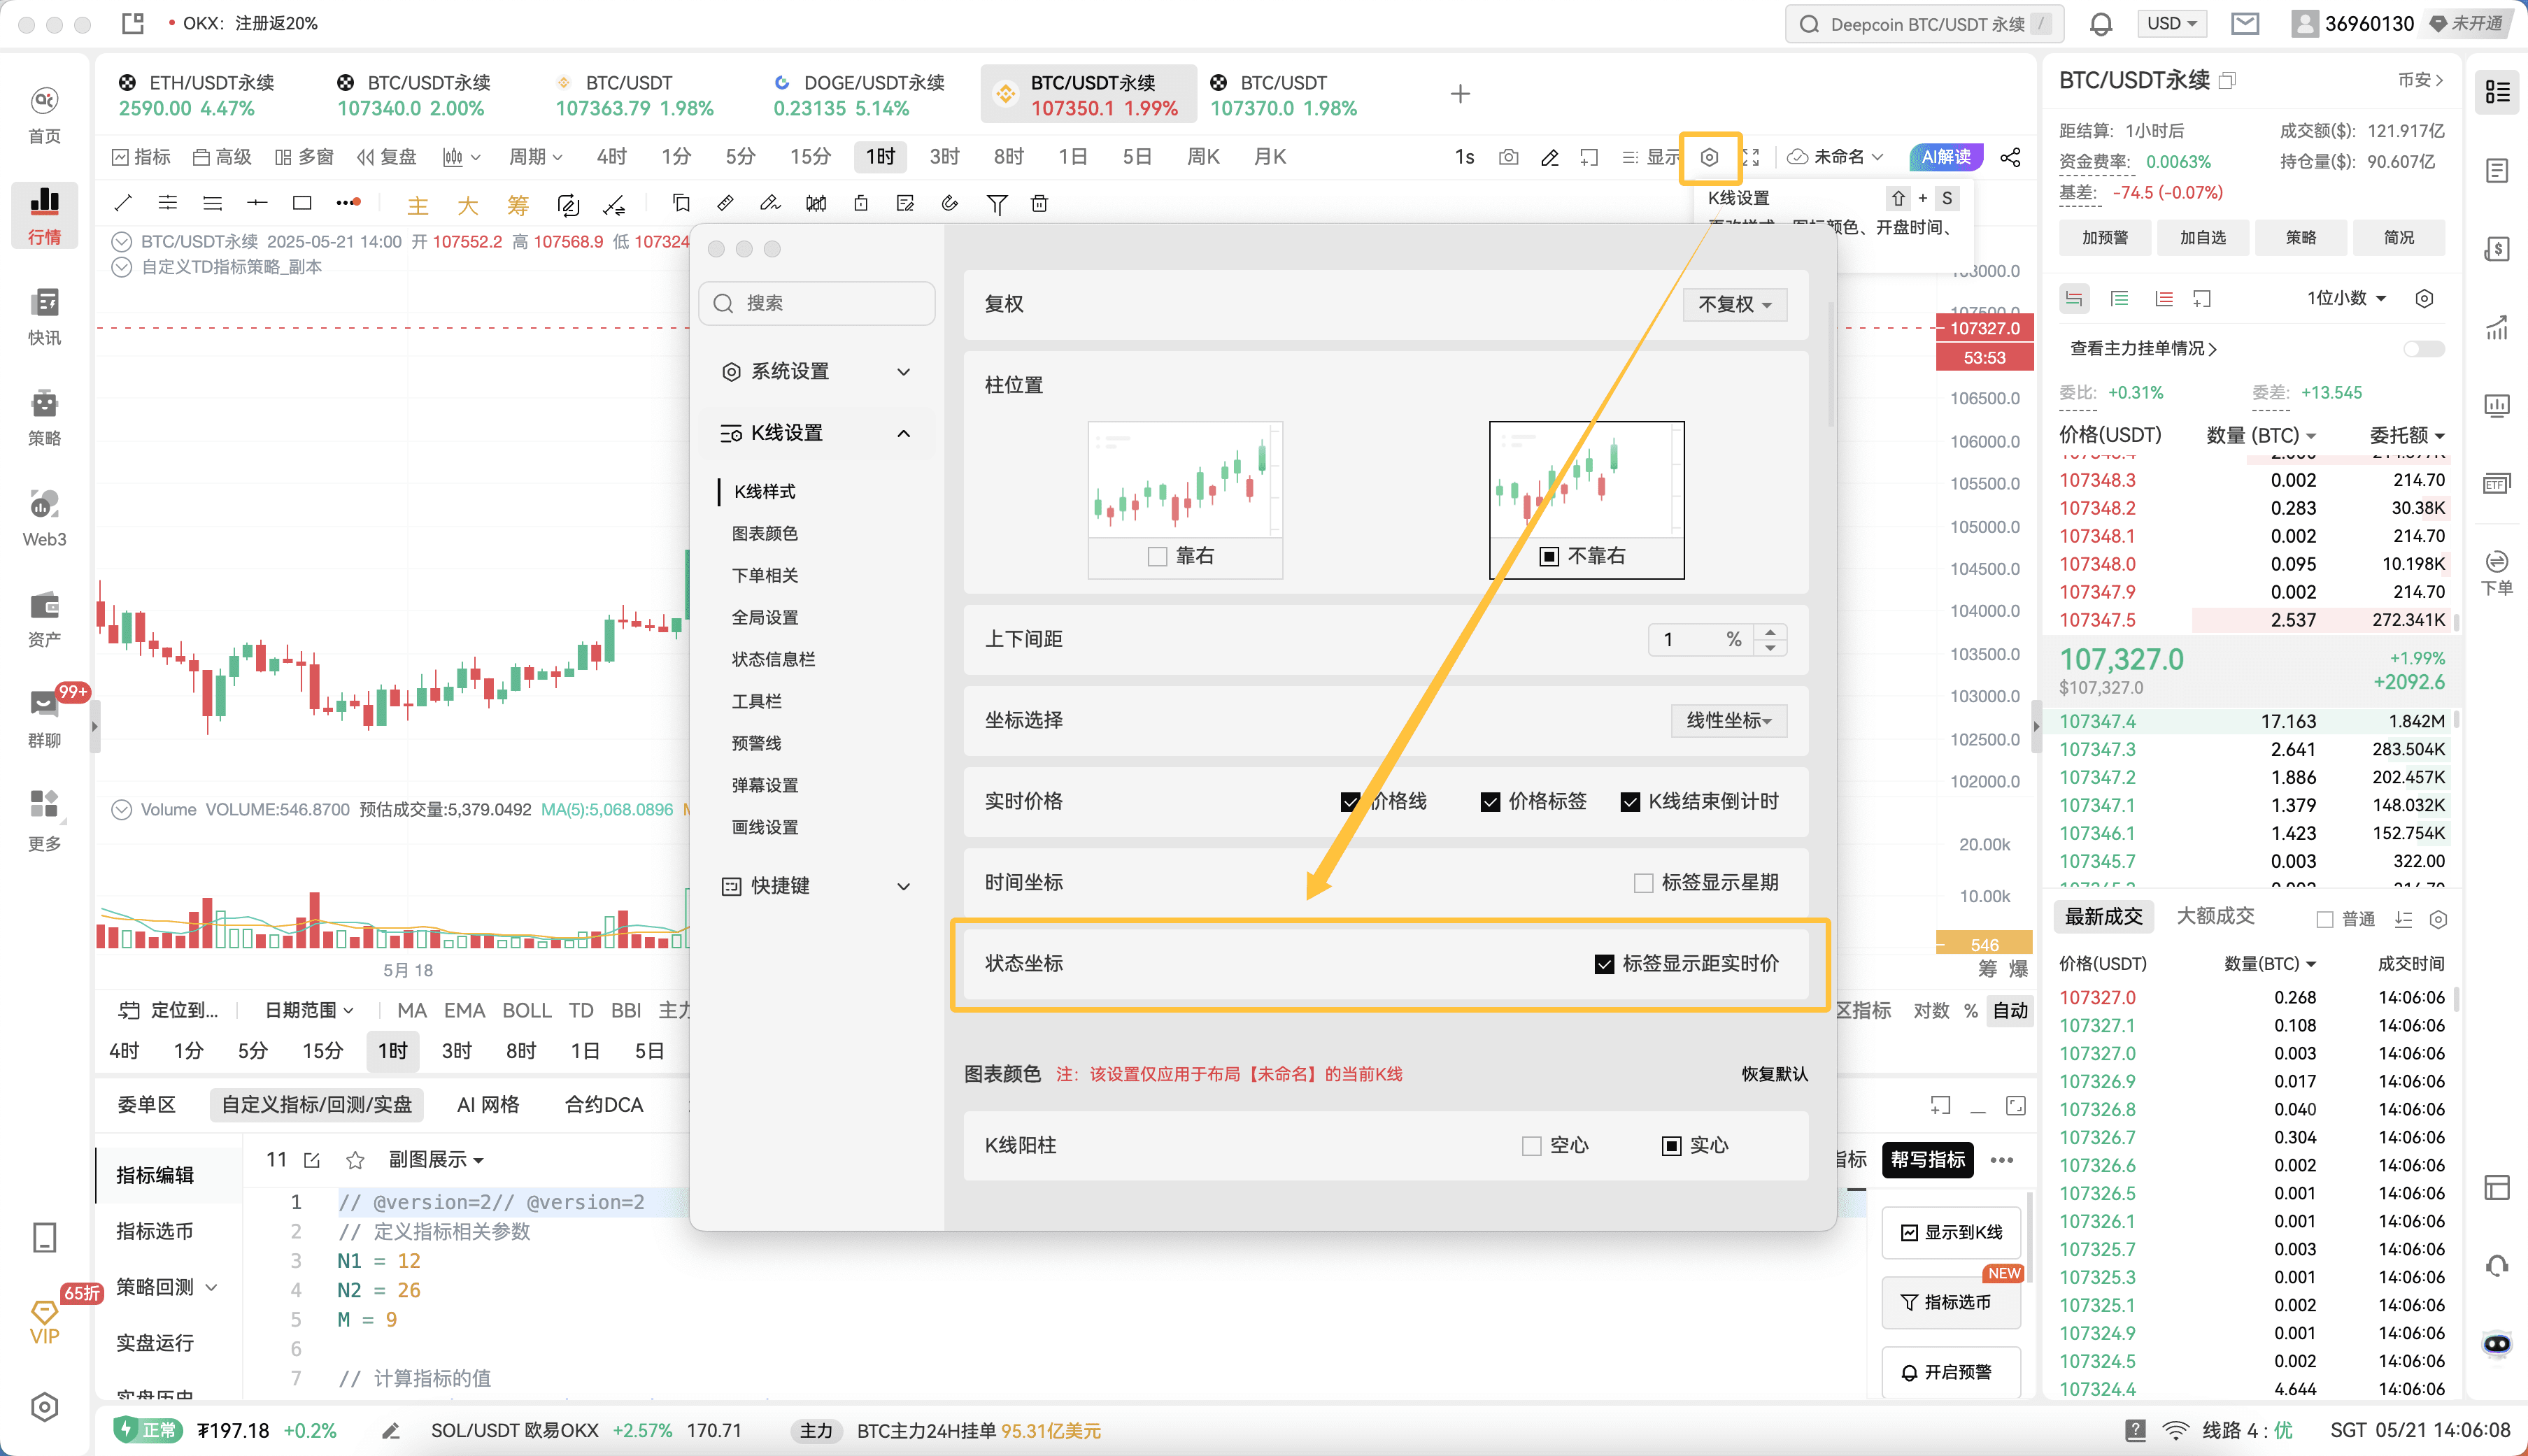Switch to the DOGE/USDT永续 tab
This screenshot has height=1456, width=2528.
click(x=860, y=95)
